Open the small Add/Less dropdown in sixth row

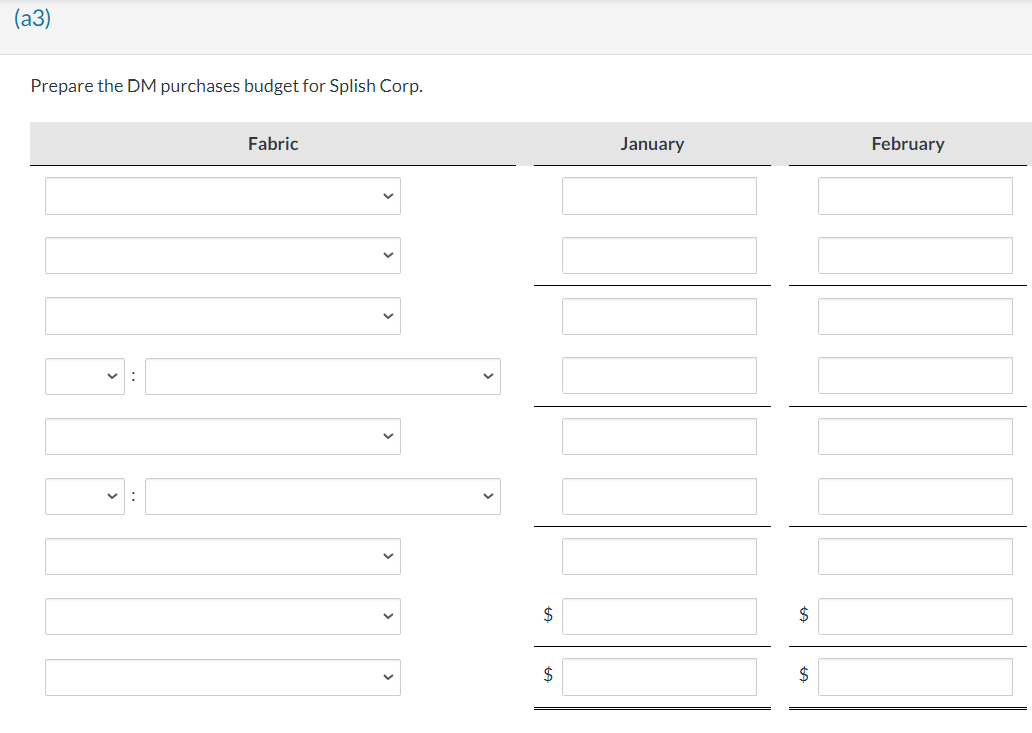click(x=85, y=496)
